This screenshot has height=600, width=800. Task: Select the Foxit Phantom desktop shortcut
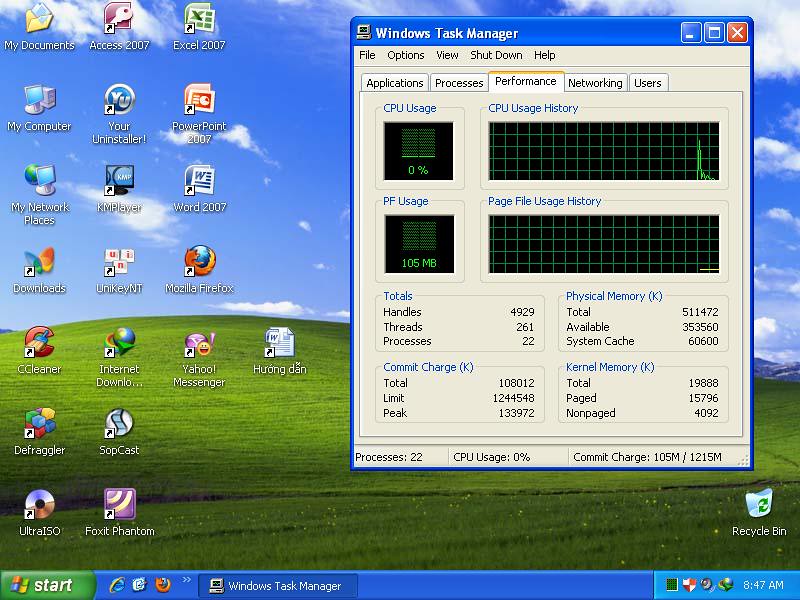(x=119, y=512)
